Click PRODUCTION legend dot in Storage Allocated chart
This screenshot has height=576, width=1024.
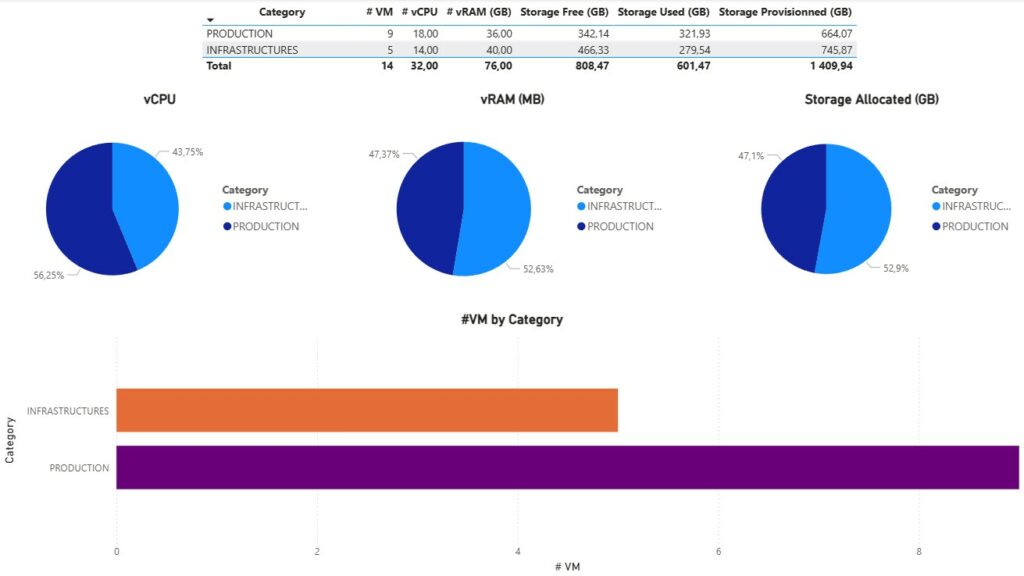click(936, 227)
